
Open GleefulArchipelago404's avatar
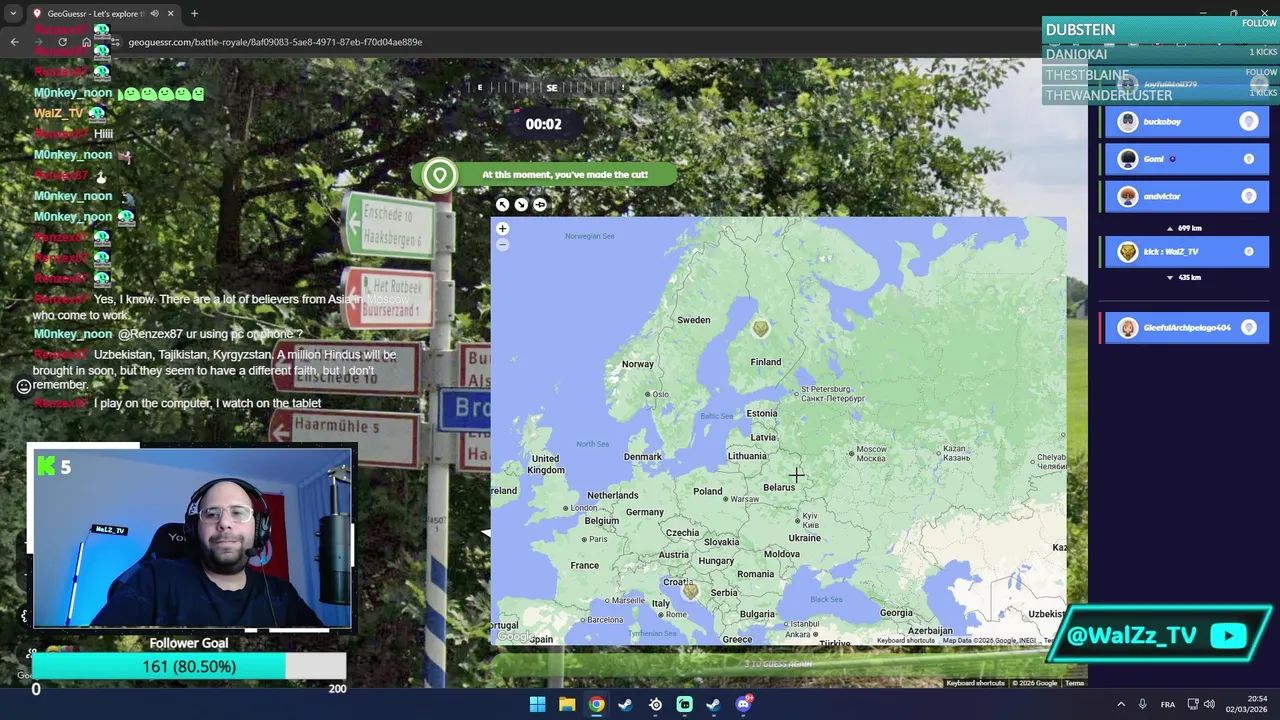(x=1128, y=328)
